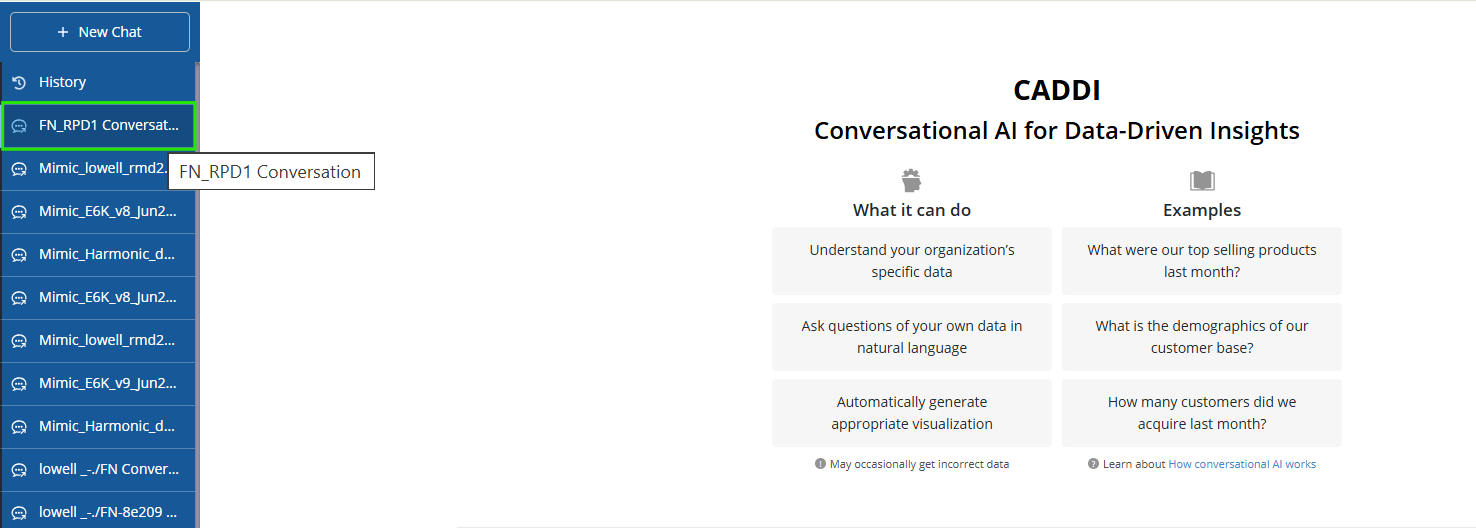Screen dimensions: 1476x528
Task: Click chat bubble icon beside FN_RPD1 Conversat...
Action: pos(18,126)
